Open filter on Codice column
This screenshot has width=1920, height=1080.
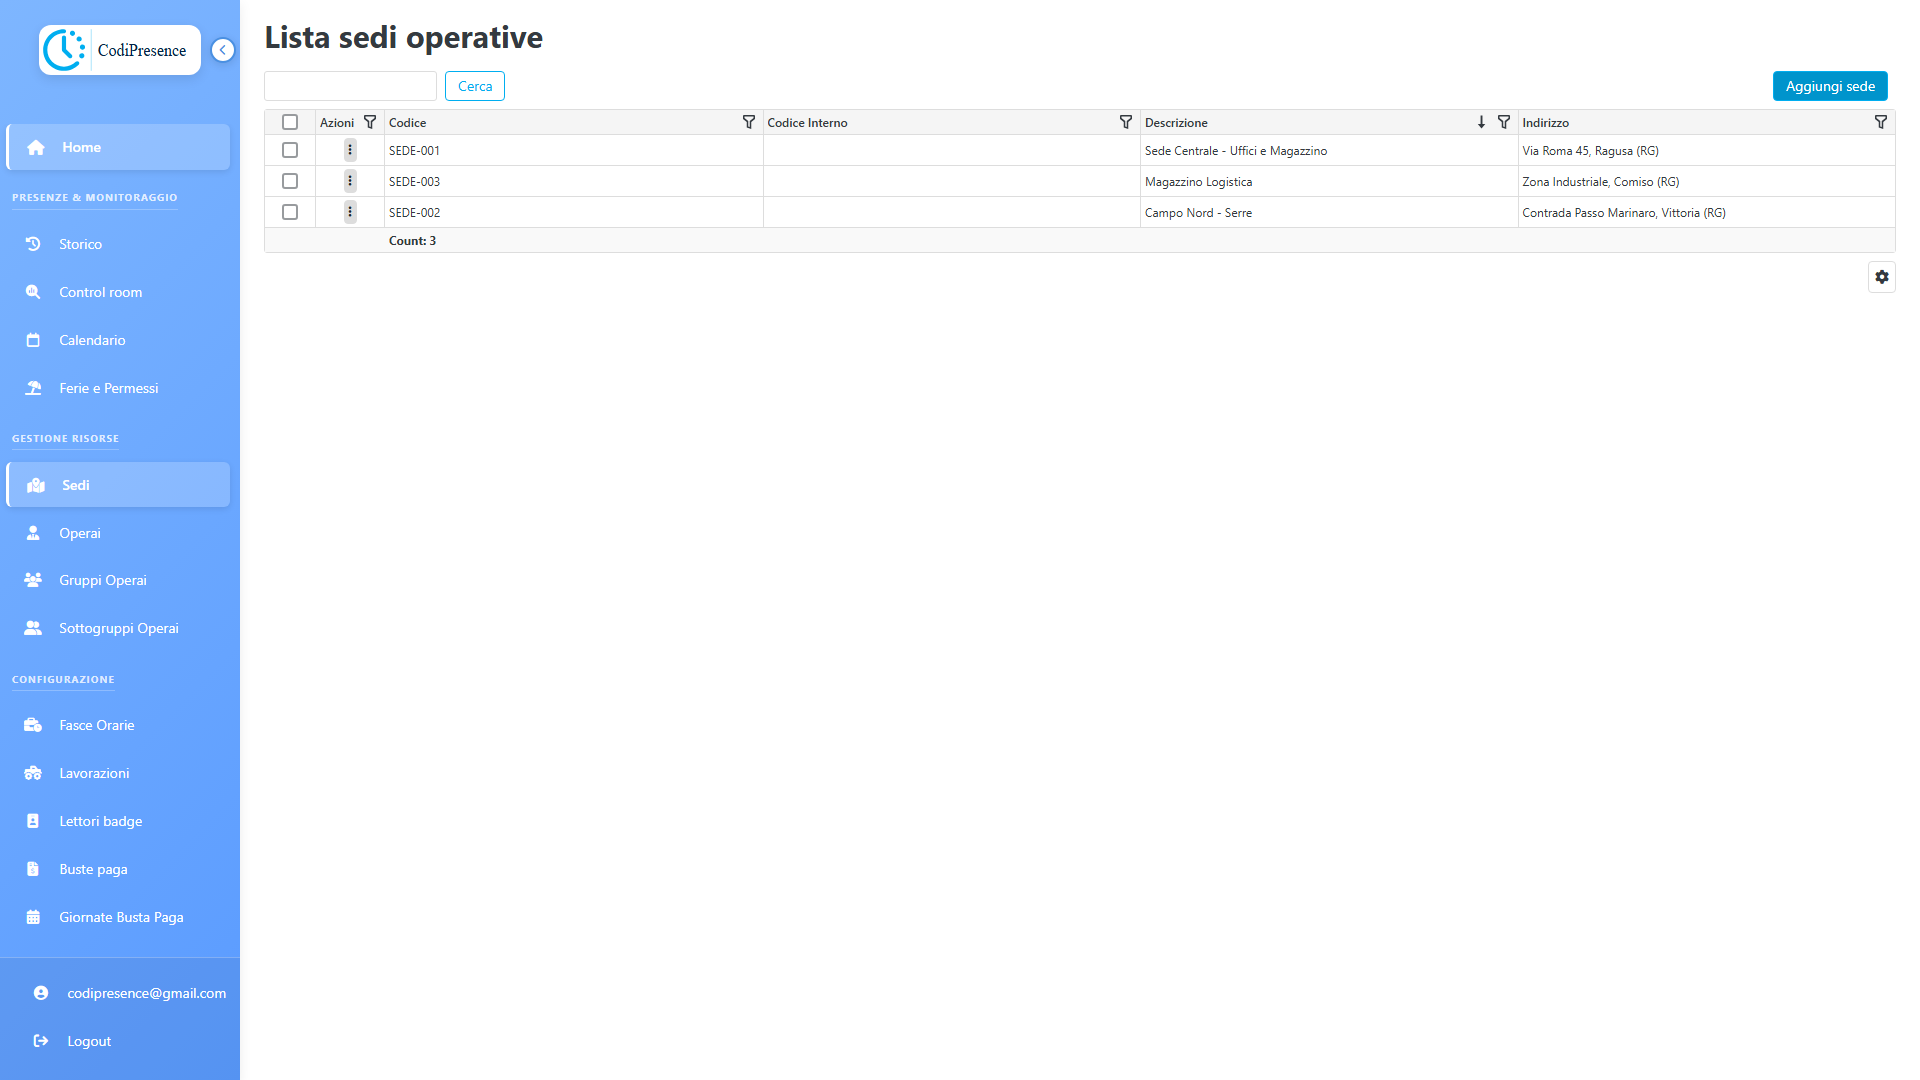(x=748, y=122)
